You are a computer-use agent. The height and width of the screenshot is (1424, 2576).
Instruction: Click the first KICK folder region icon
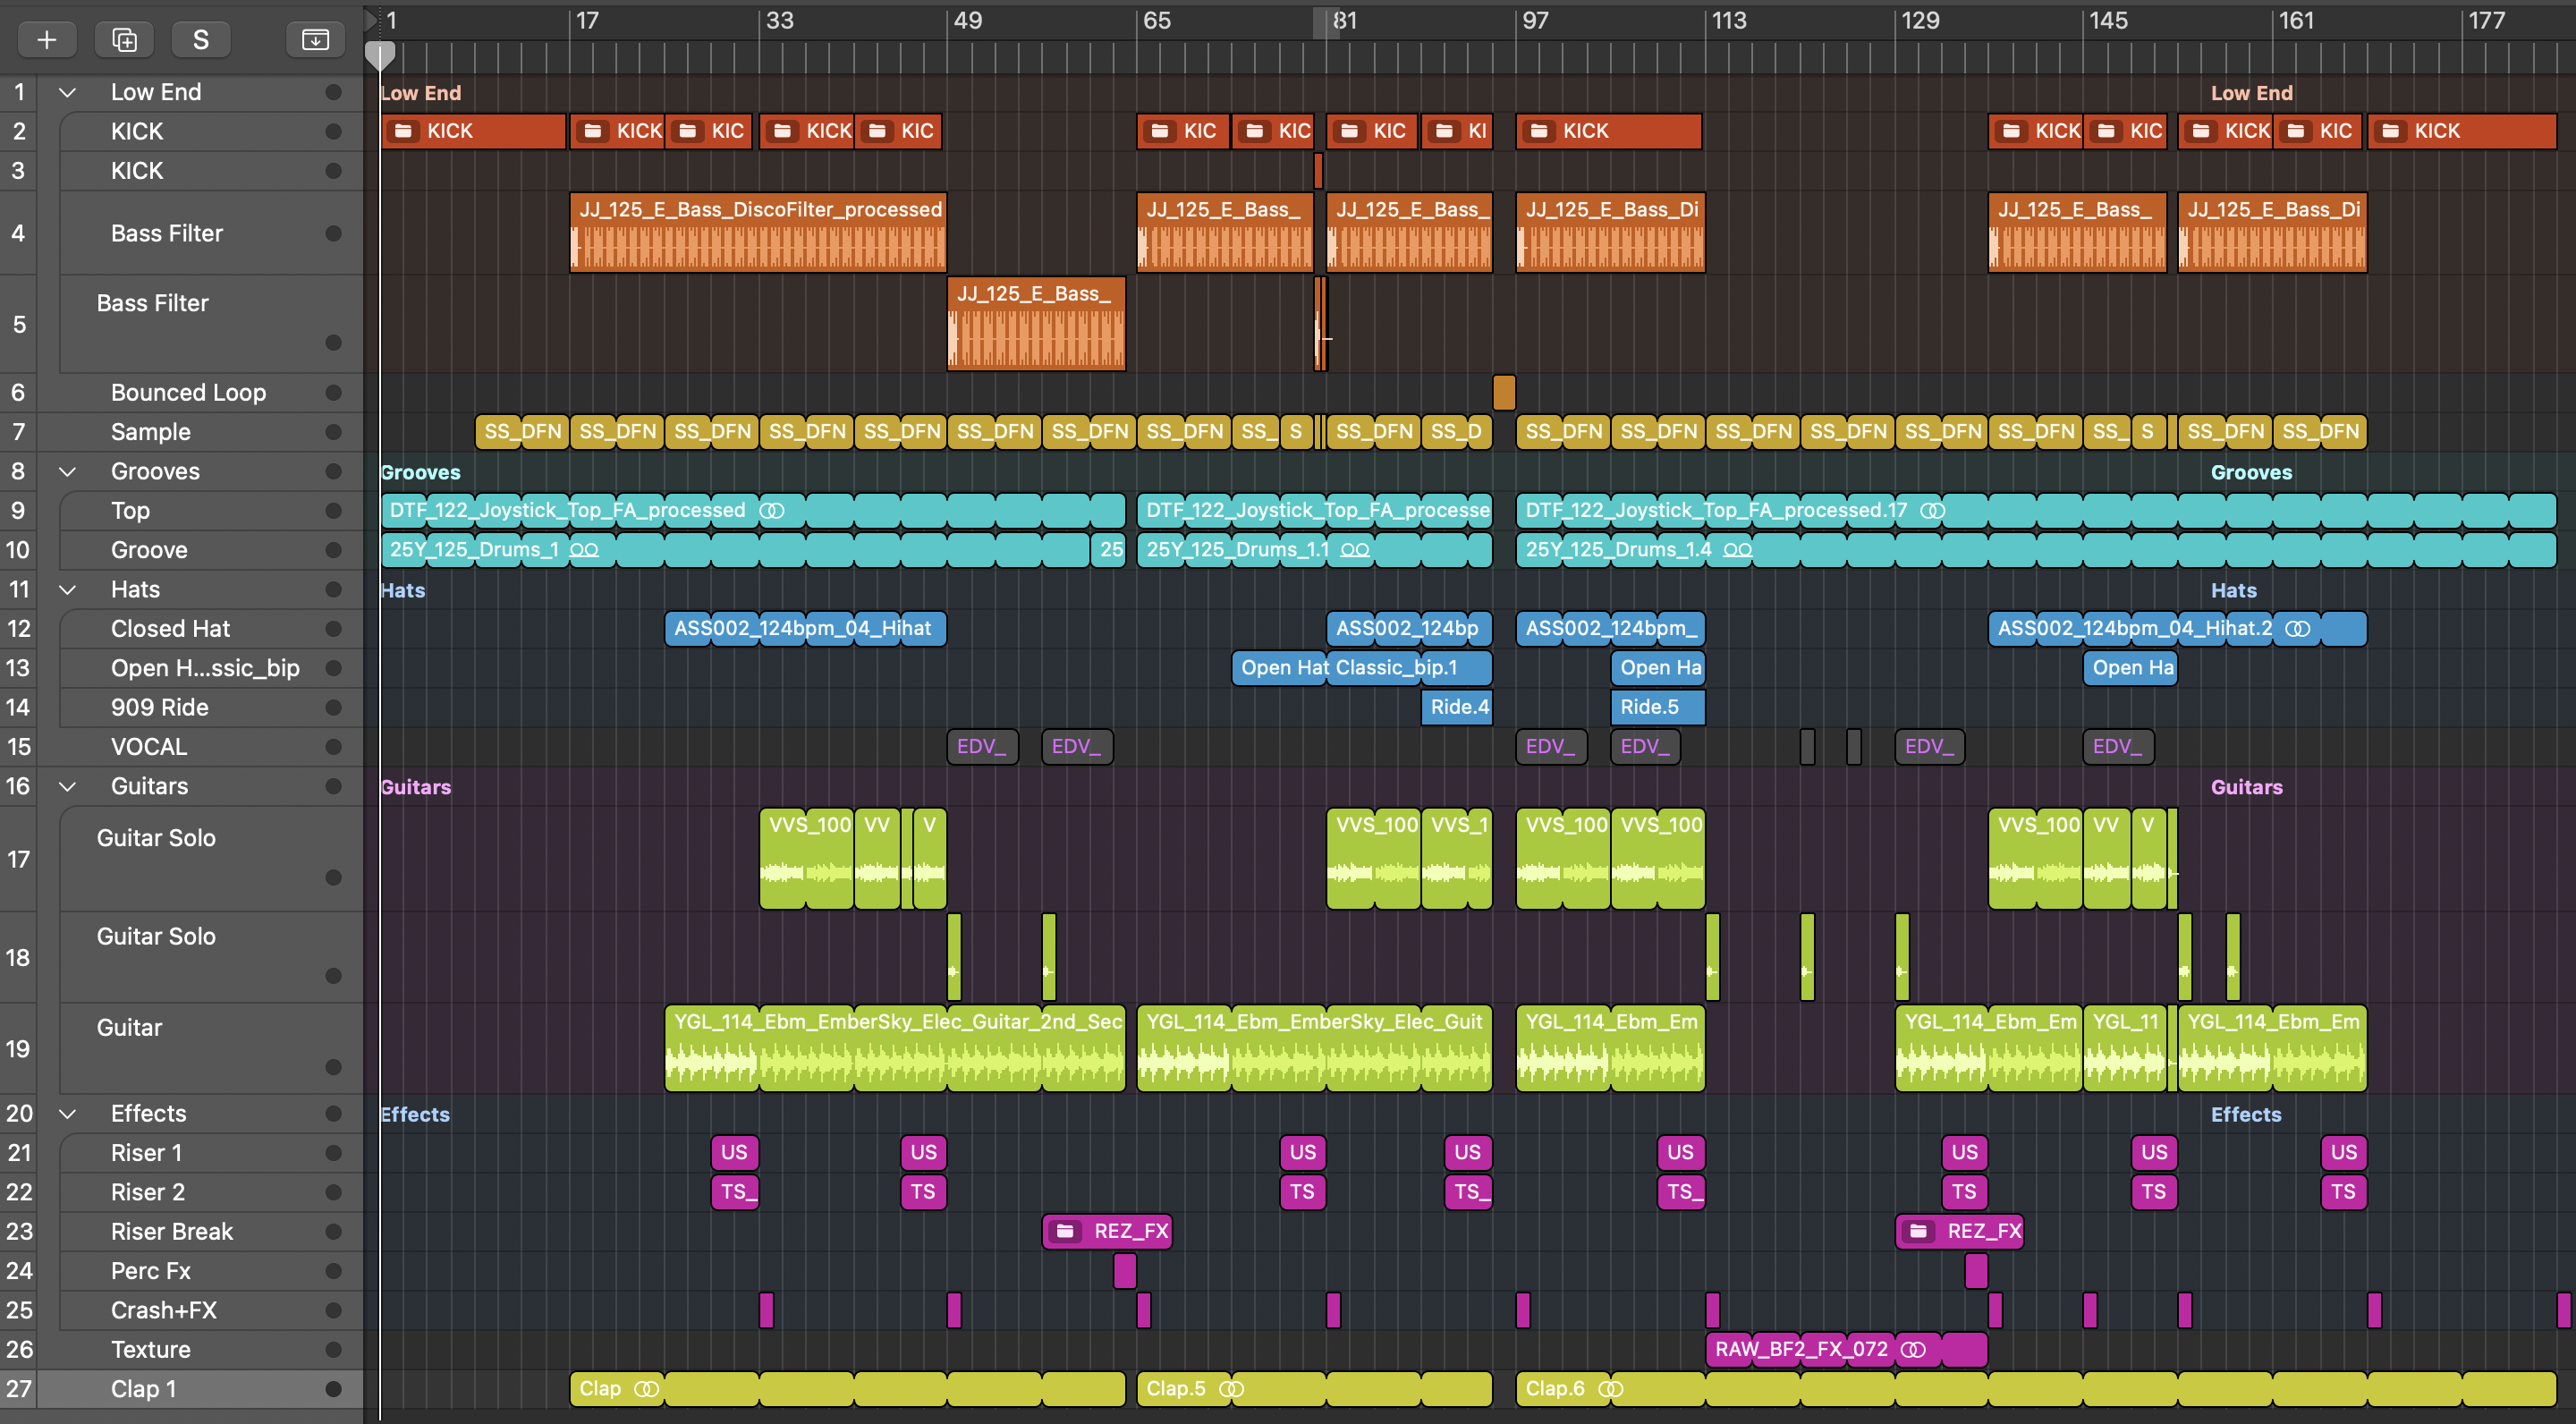404,131
